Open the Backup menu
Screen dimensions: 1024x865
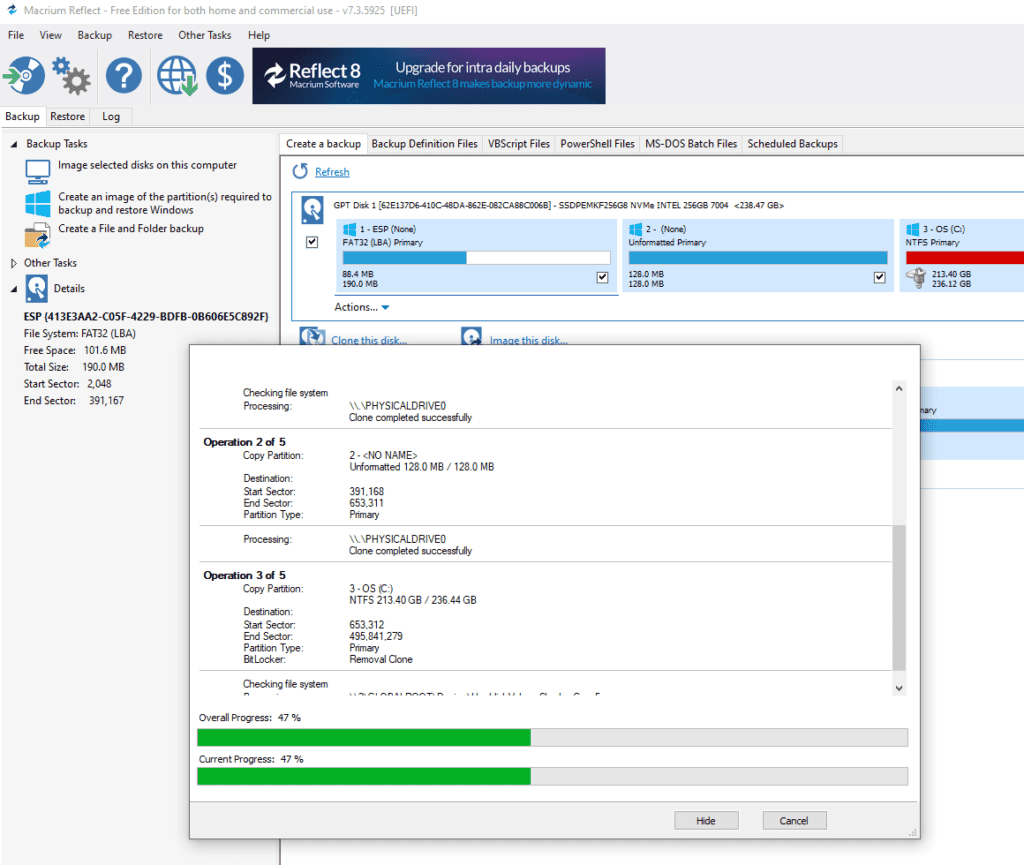click(x=95, y=35)
